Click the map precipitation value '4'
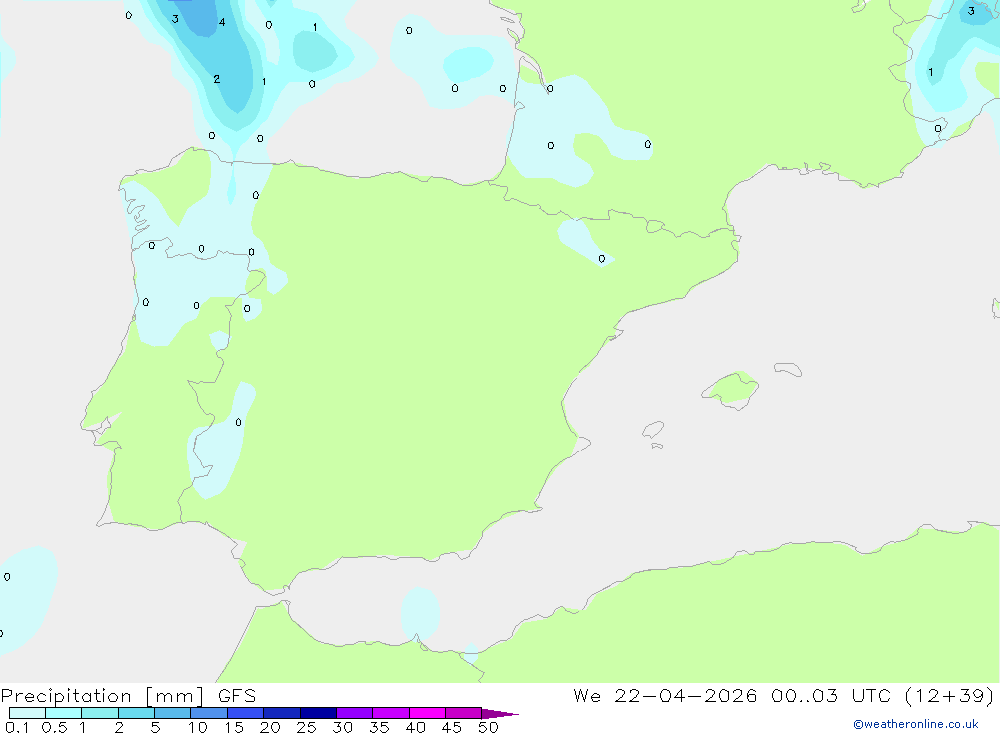 222,22
